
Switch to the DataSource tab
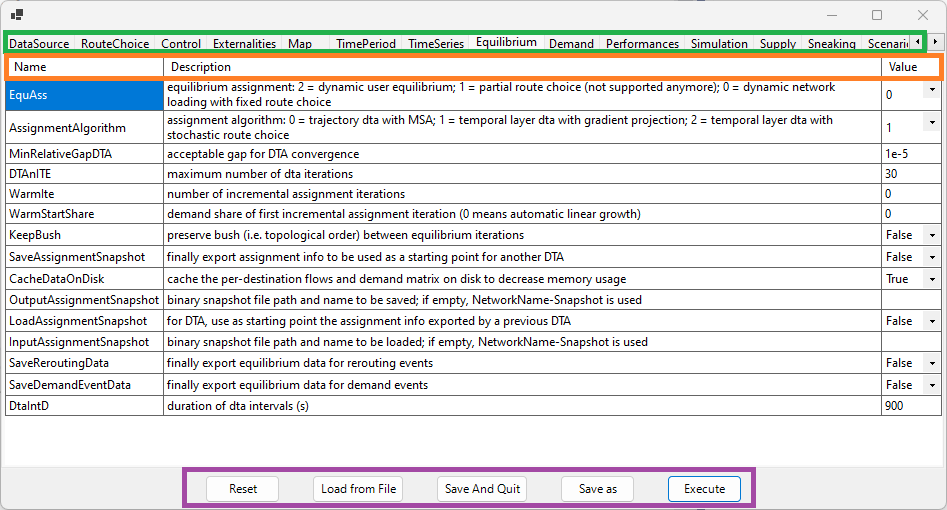pos(39,44)
